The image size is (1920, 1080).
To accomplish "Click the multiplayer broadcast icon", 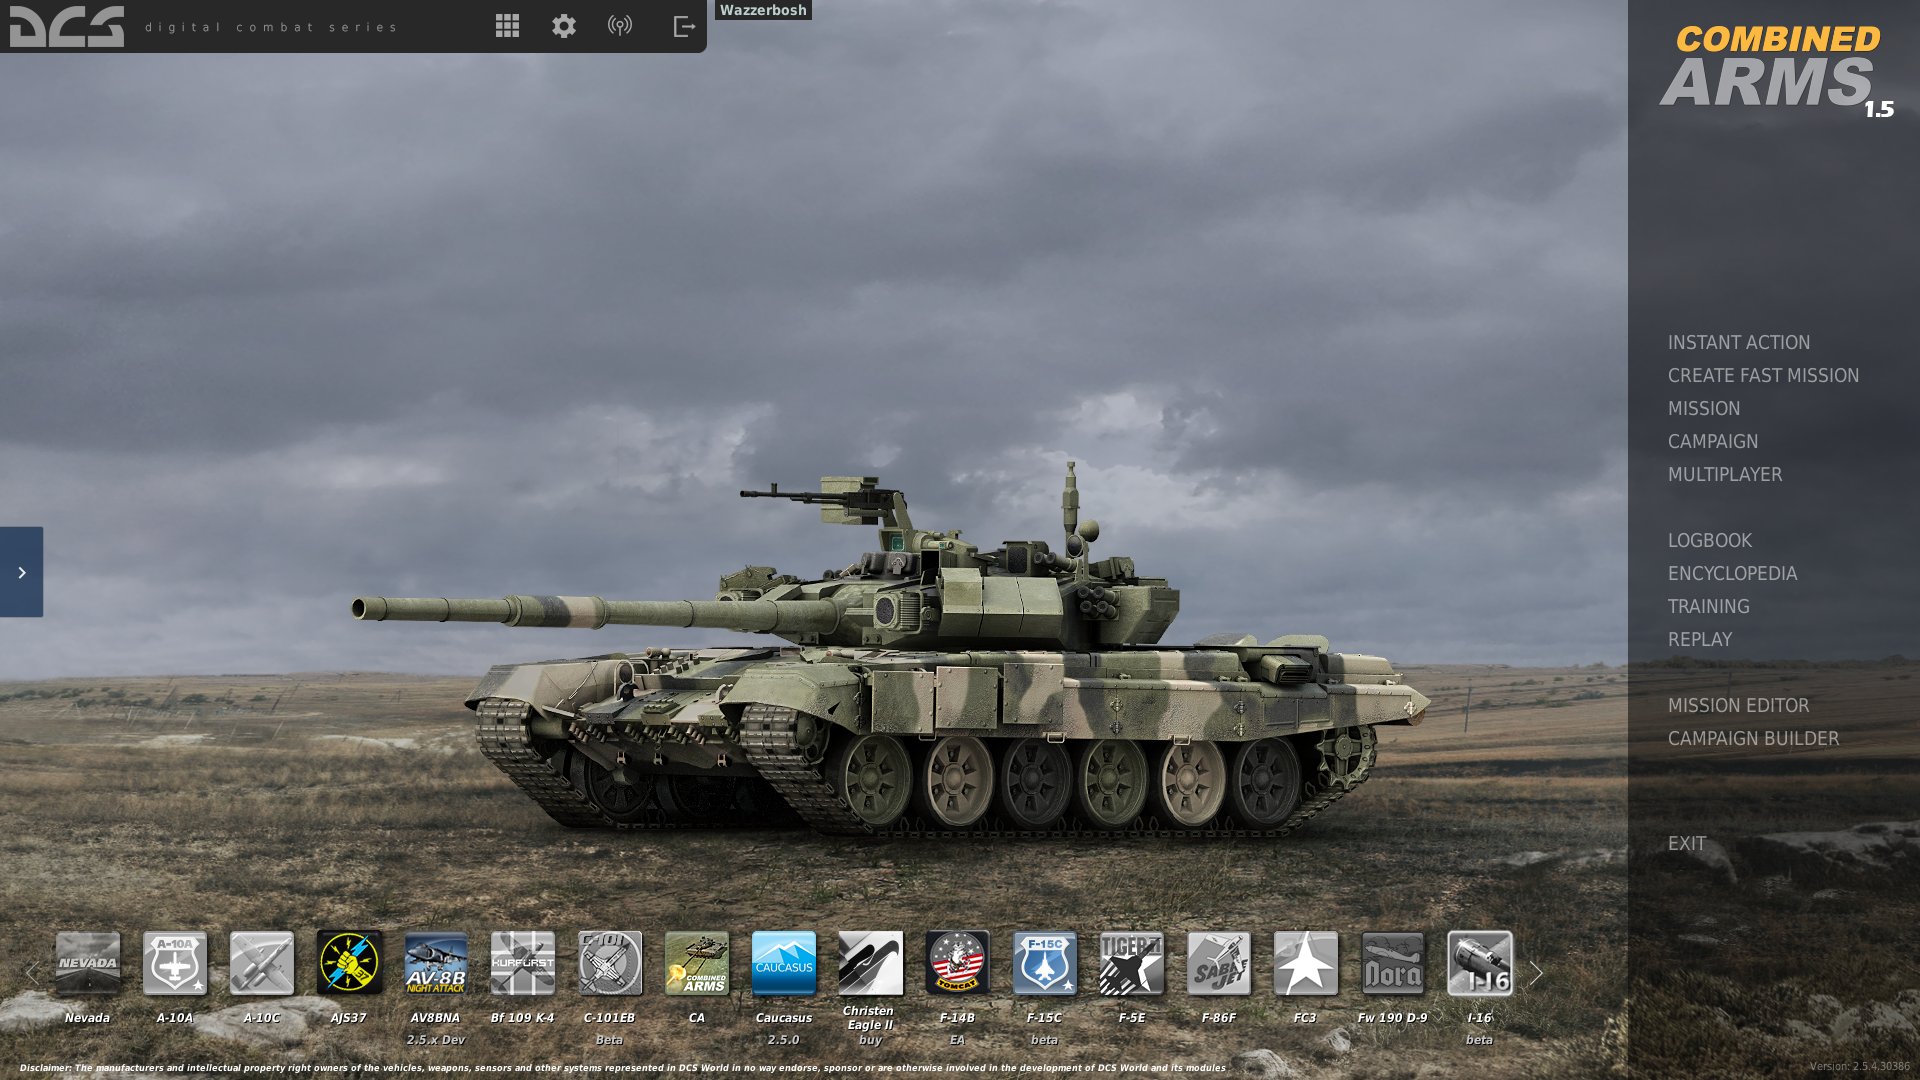I will tap(620, 25).
